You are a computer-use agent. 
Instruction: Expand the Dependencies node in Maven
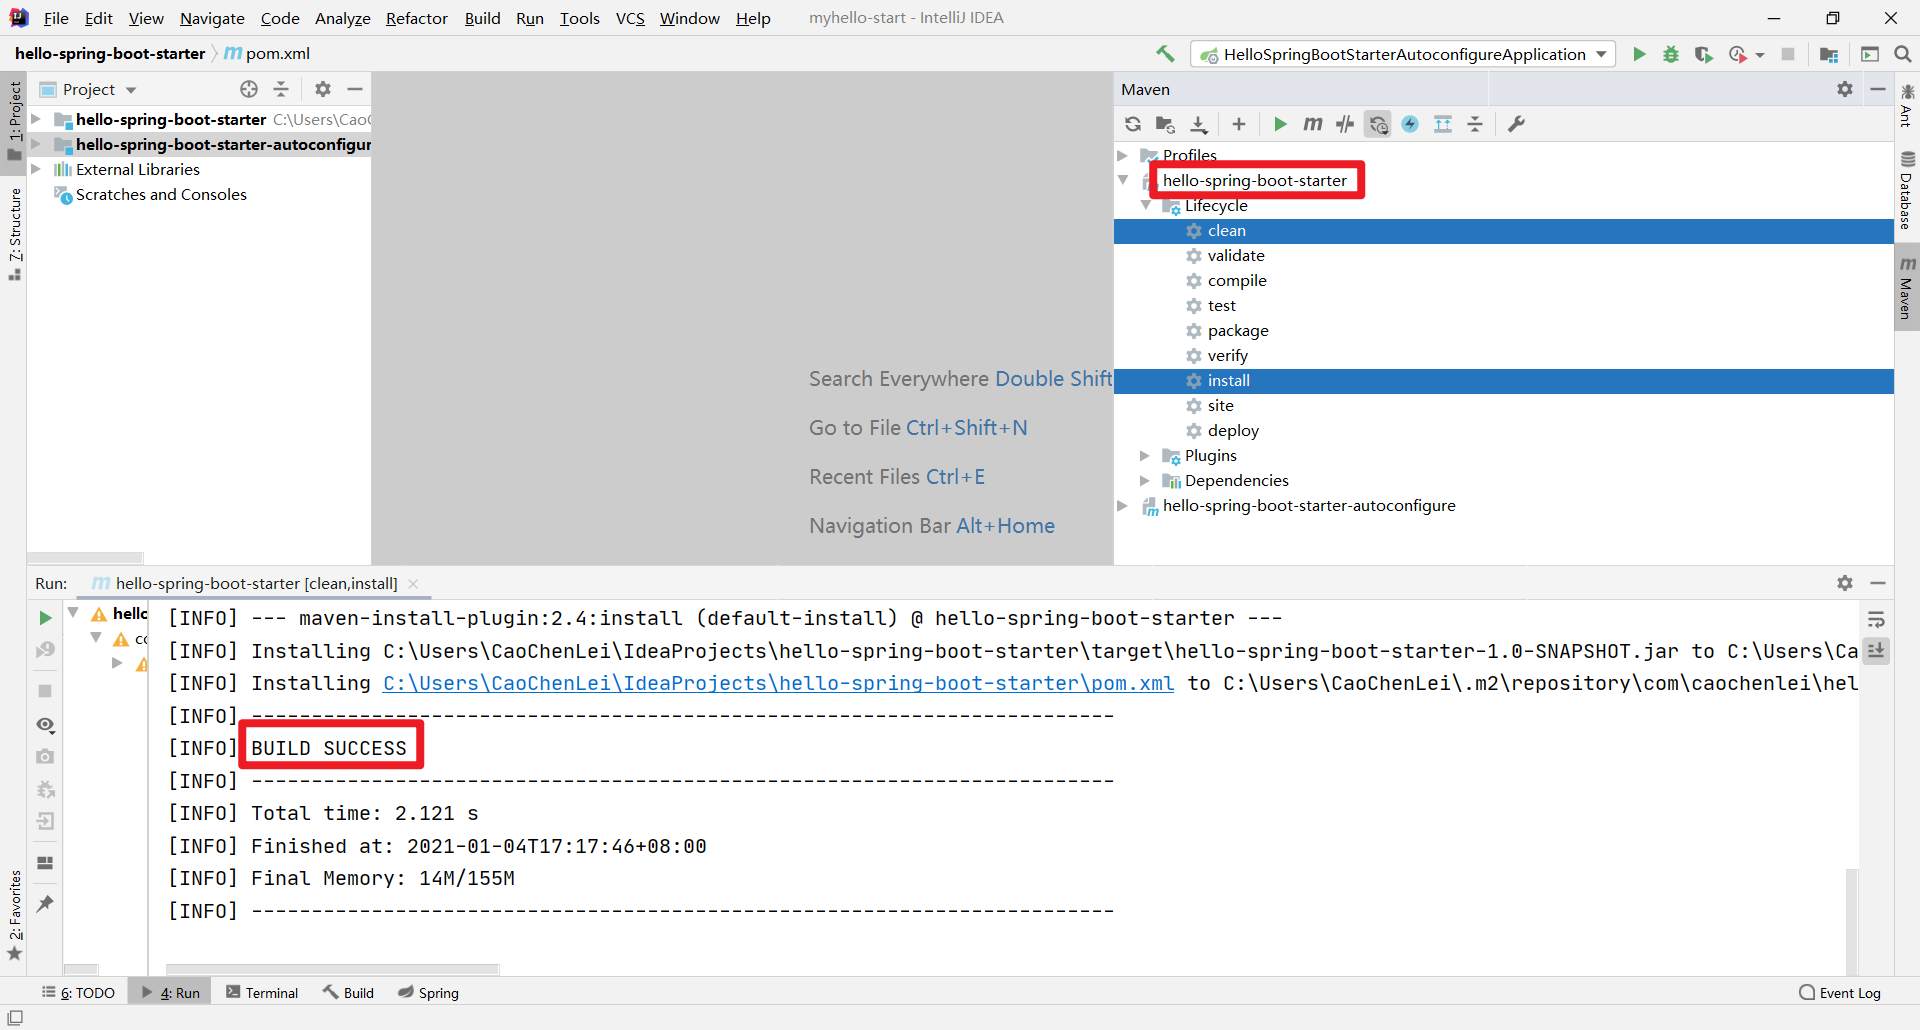point(1145,480)
